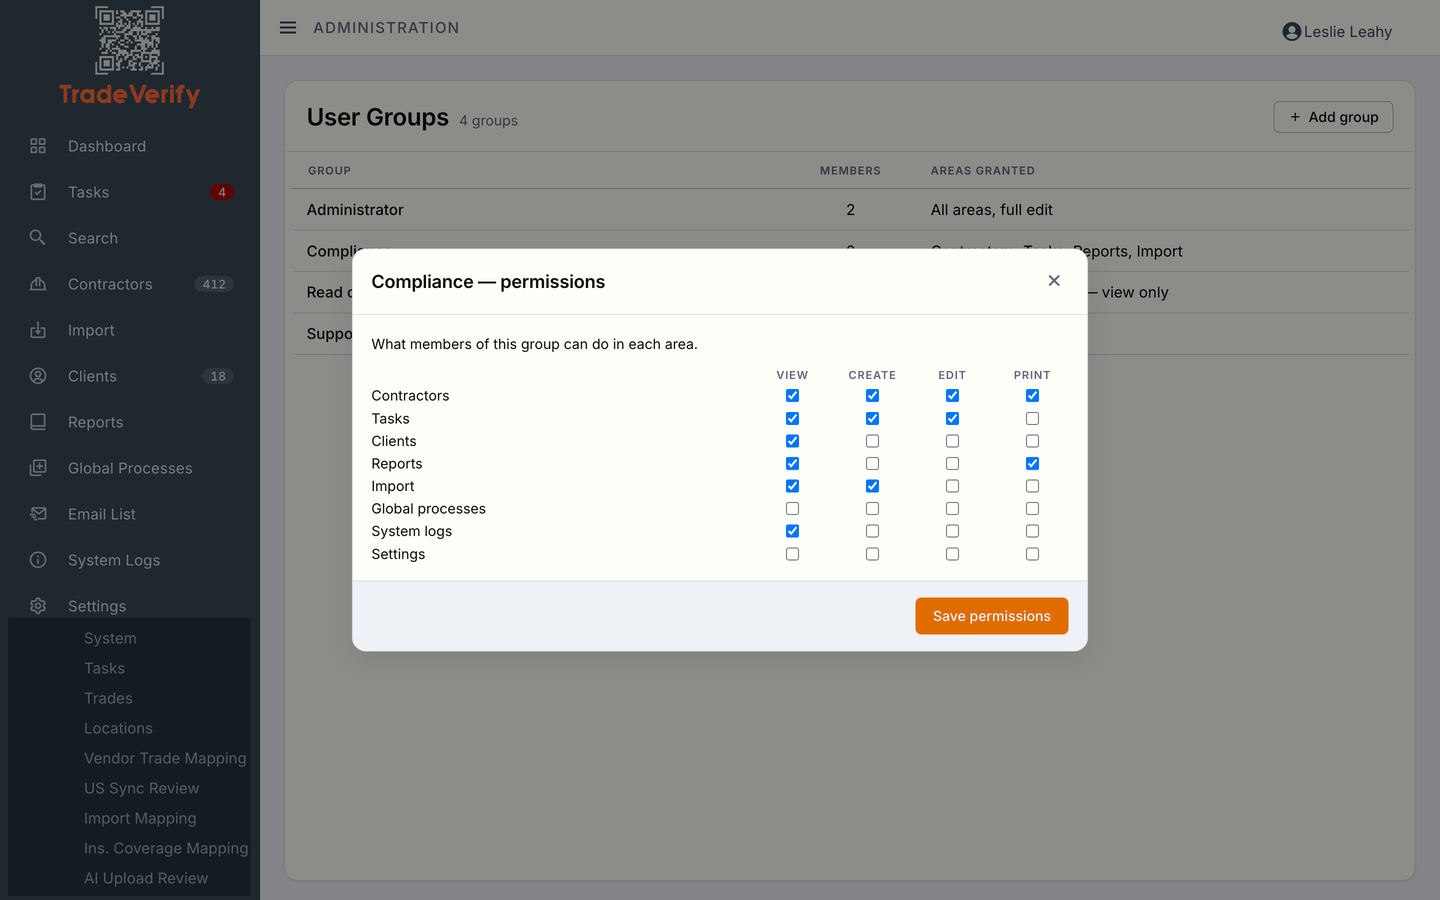
Task: Enable Clients Create permission
Action: (872, 441)
